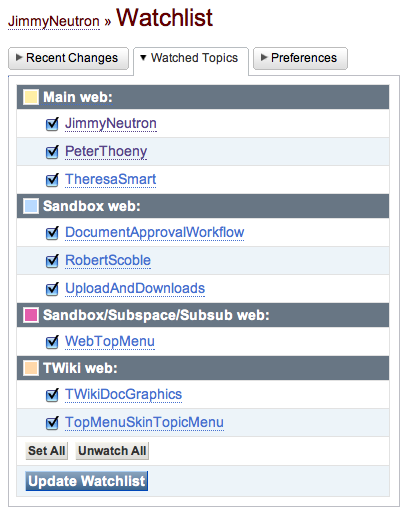Open the JimmyNeutron topic link in Main web

[111, 124]
